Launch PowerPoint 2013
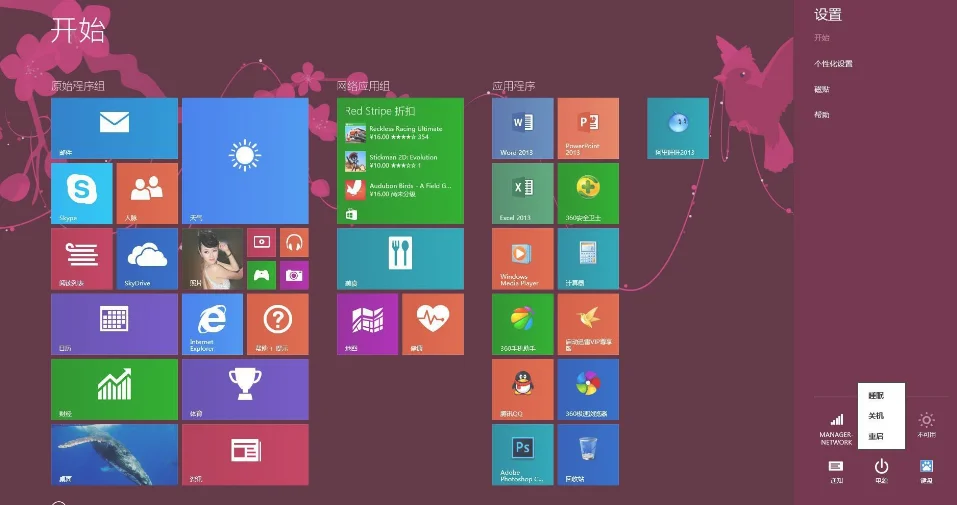957x505 pixels. click(588, 129)
